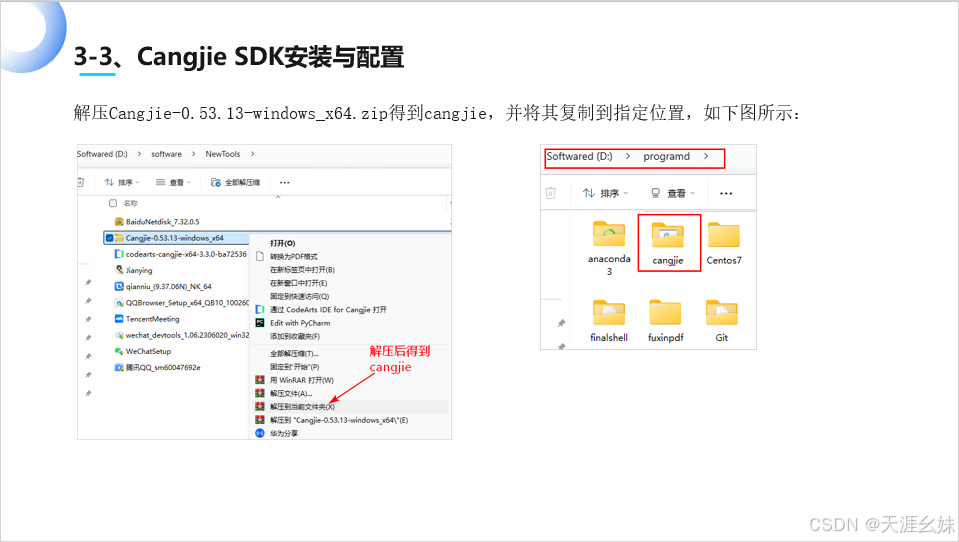Image resolution: width=959 pixels, height=542 pixels.
Task: Choose 在新标签页中打开(B)
Action: (302, 270)
